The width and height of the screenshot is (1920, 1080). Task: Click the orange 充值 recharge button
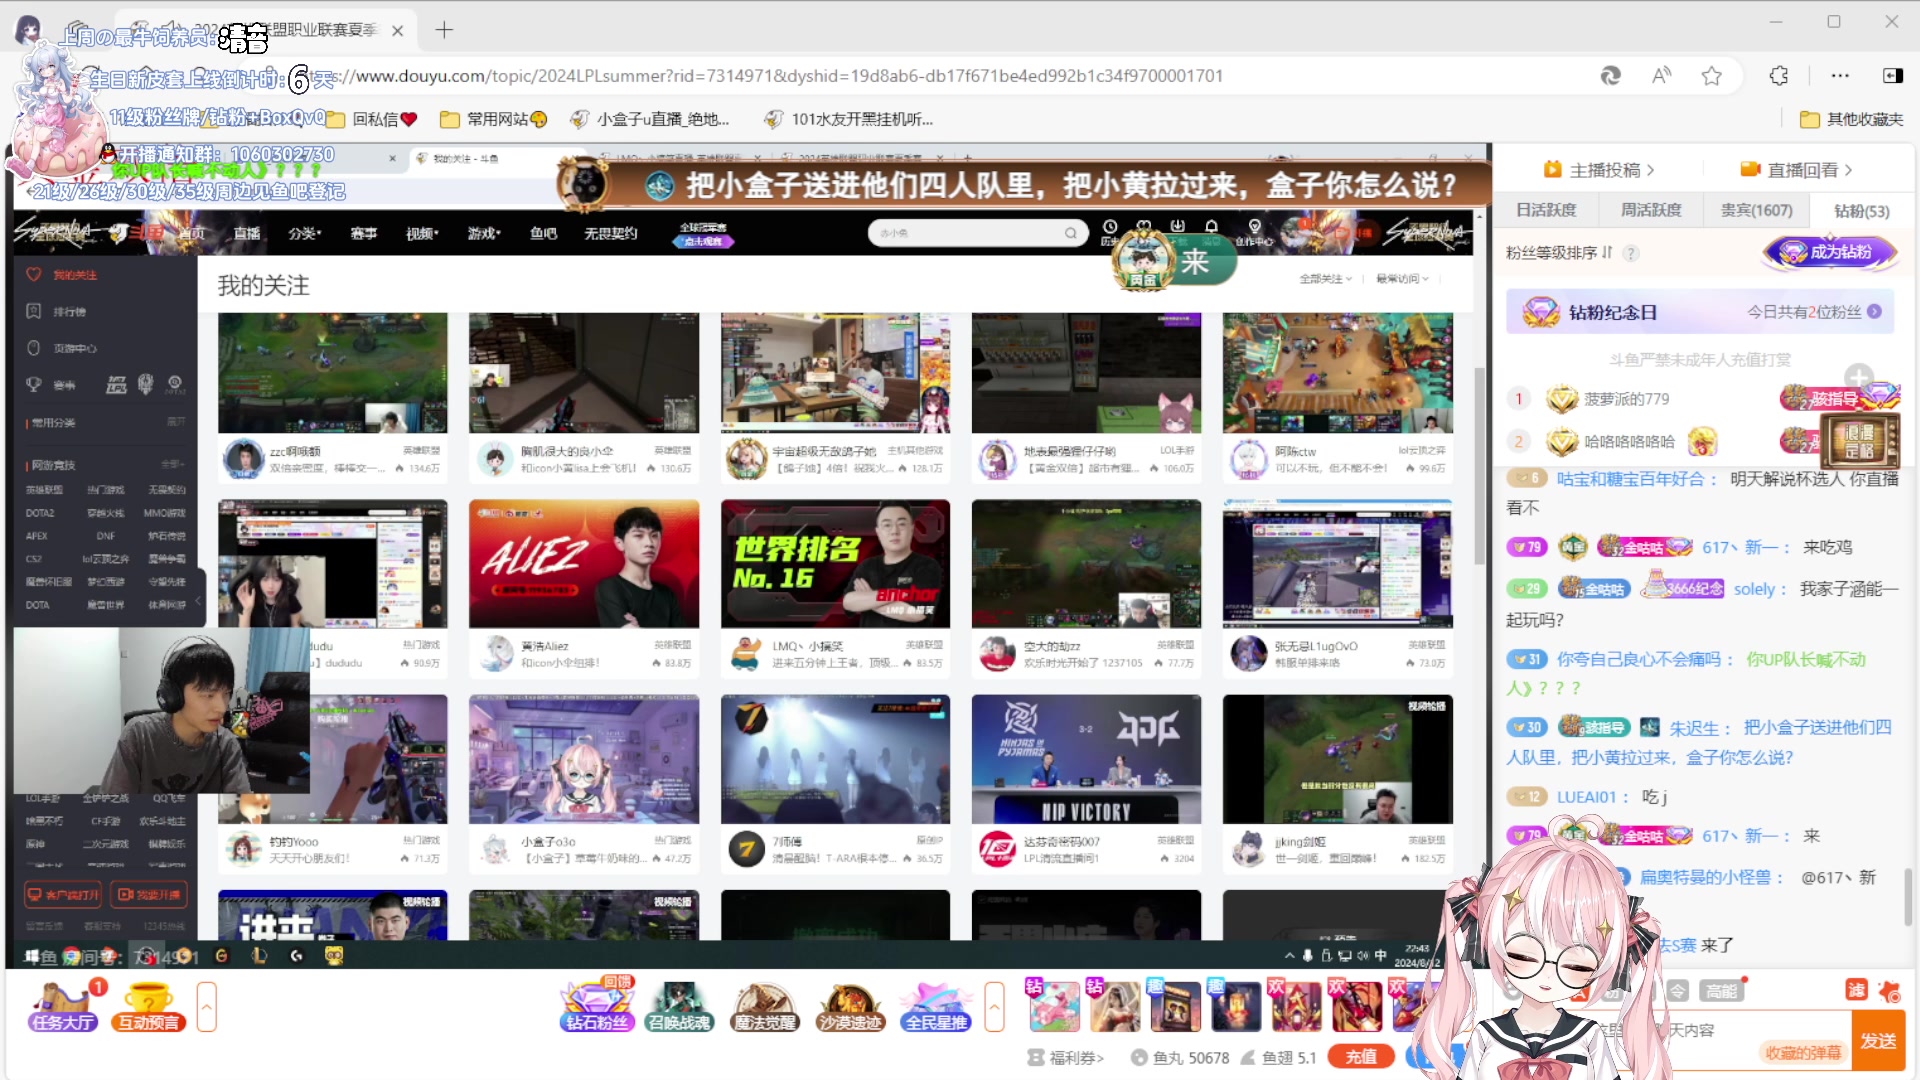point(1361,1056)
